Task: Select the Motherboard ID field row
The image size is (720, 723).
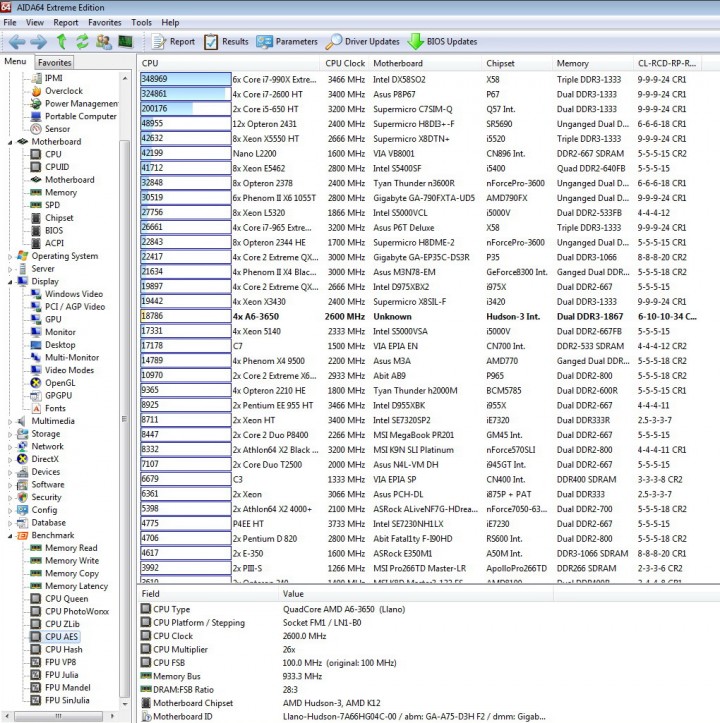Action: point(344,717)
